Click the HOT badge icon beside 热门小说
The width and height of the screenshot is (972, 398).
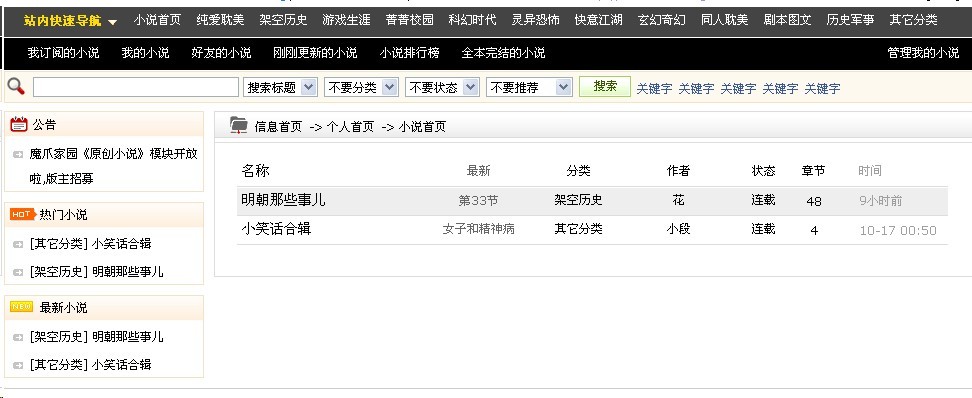[22, 214]
